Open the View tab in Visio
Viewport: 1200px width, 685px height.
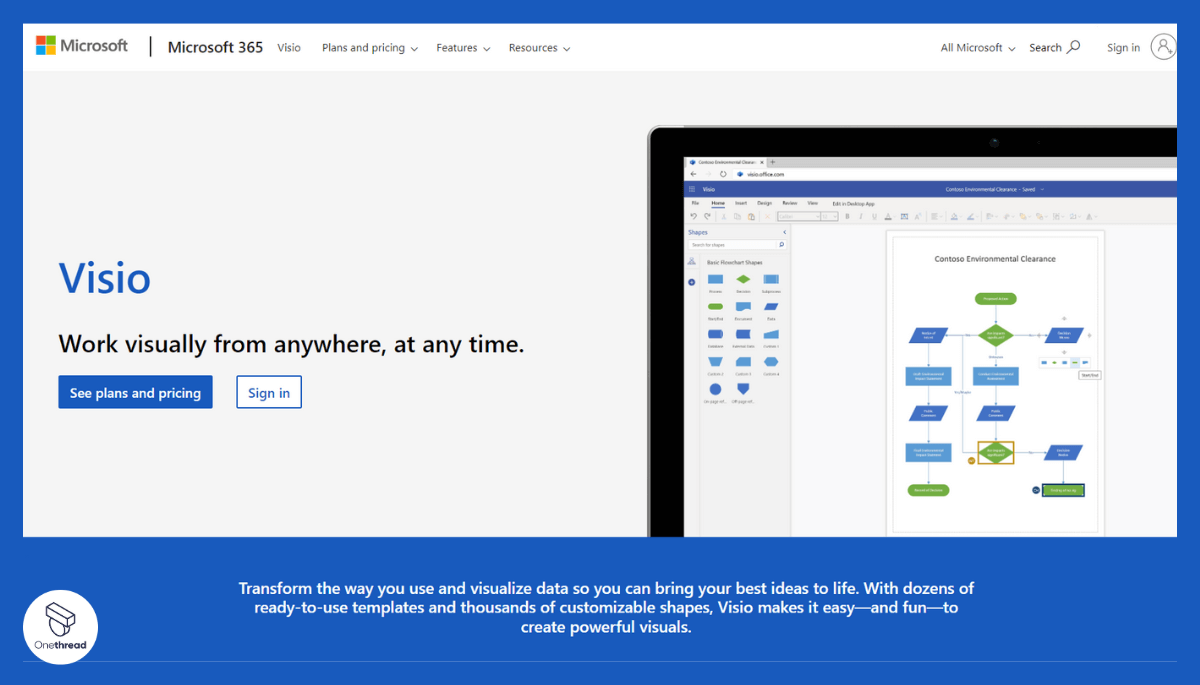point(813,202)
